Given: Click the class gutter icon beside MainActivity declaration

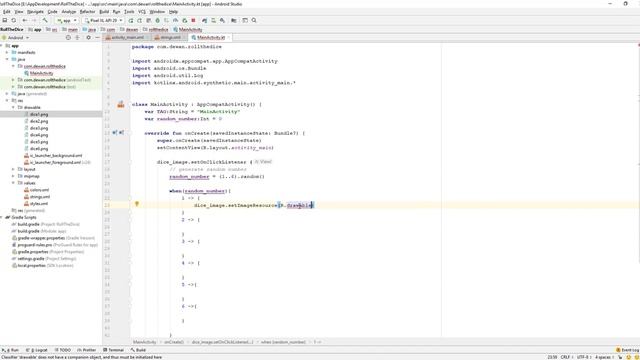Looking at the screenshot, I should (121, 104).
